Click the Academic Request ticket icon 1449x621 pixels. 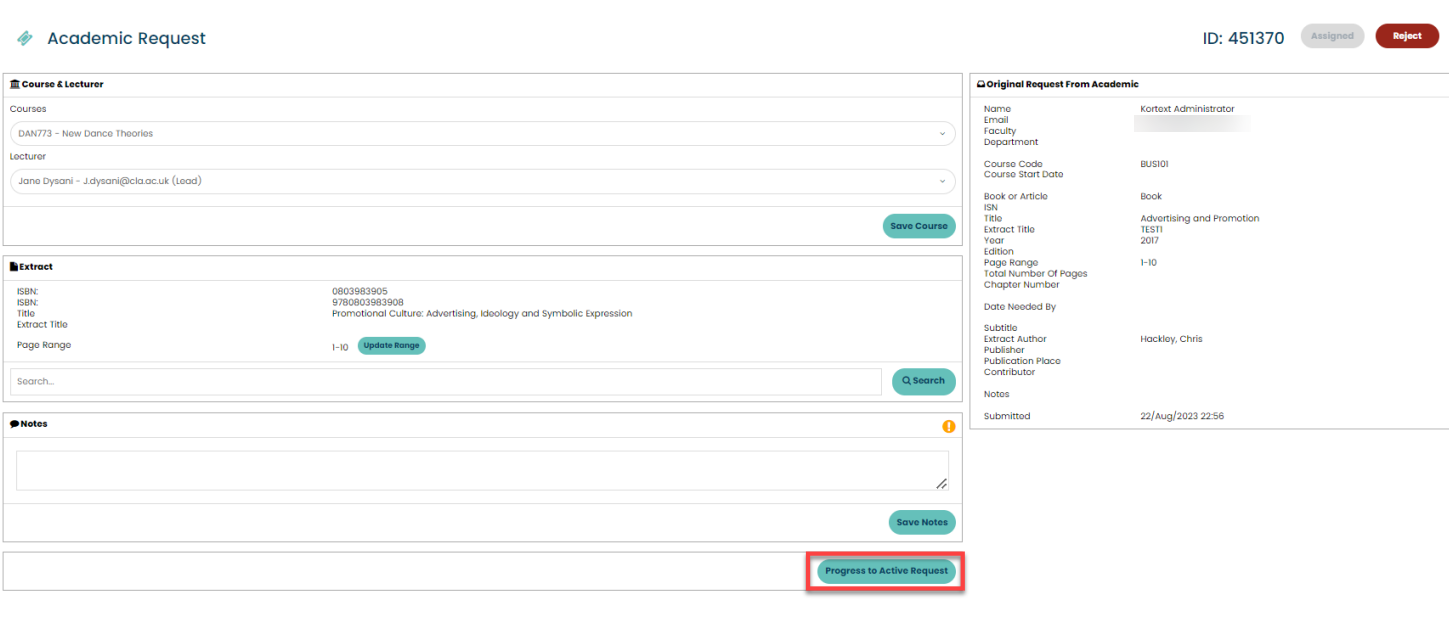pos(25,38)
